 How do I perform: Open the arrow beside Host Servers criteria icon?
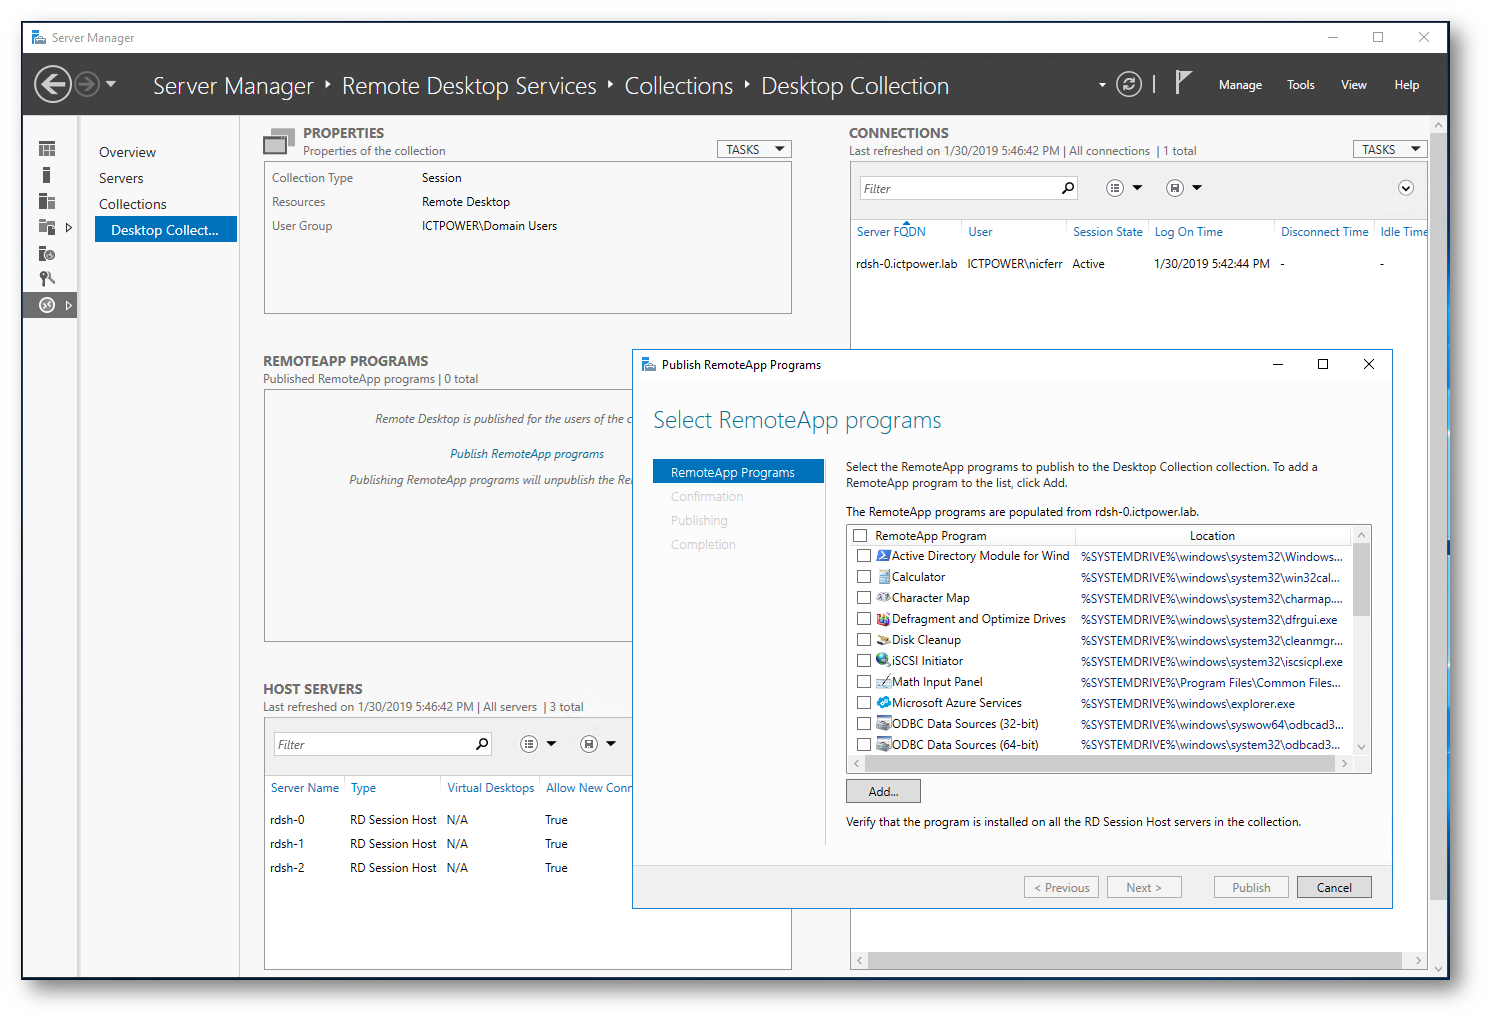(551, 744)
